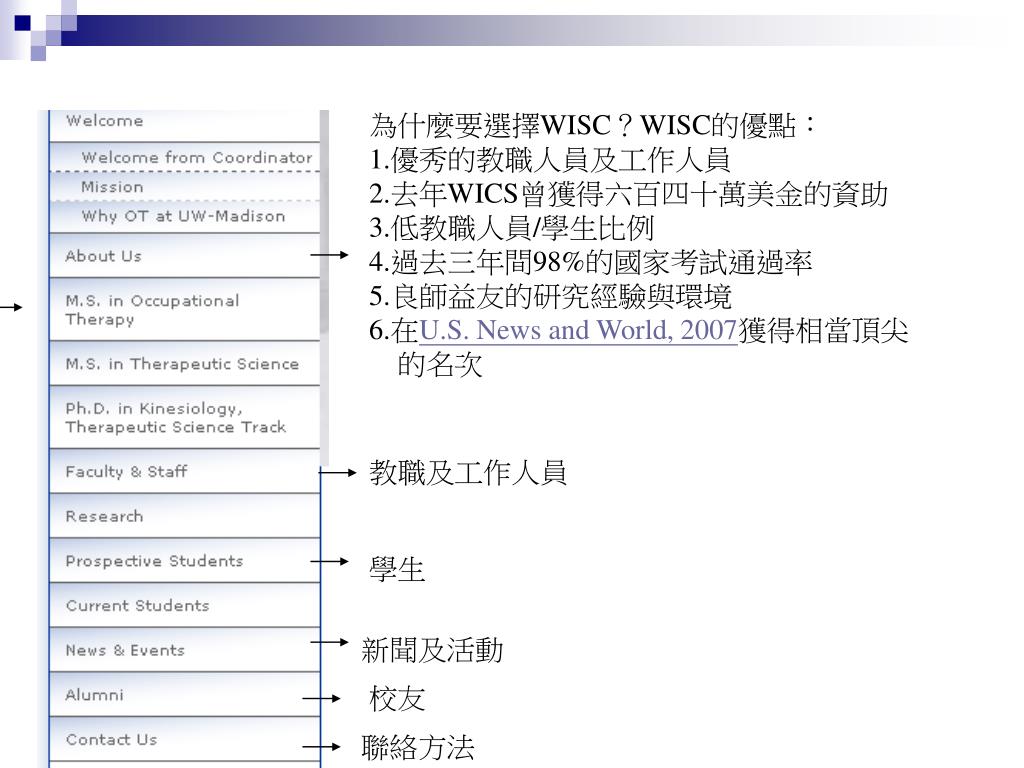Open the Research menu item
The width and height of the screenshot is (1024, 768).
(x=184, y=517)
